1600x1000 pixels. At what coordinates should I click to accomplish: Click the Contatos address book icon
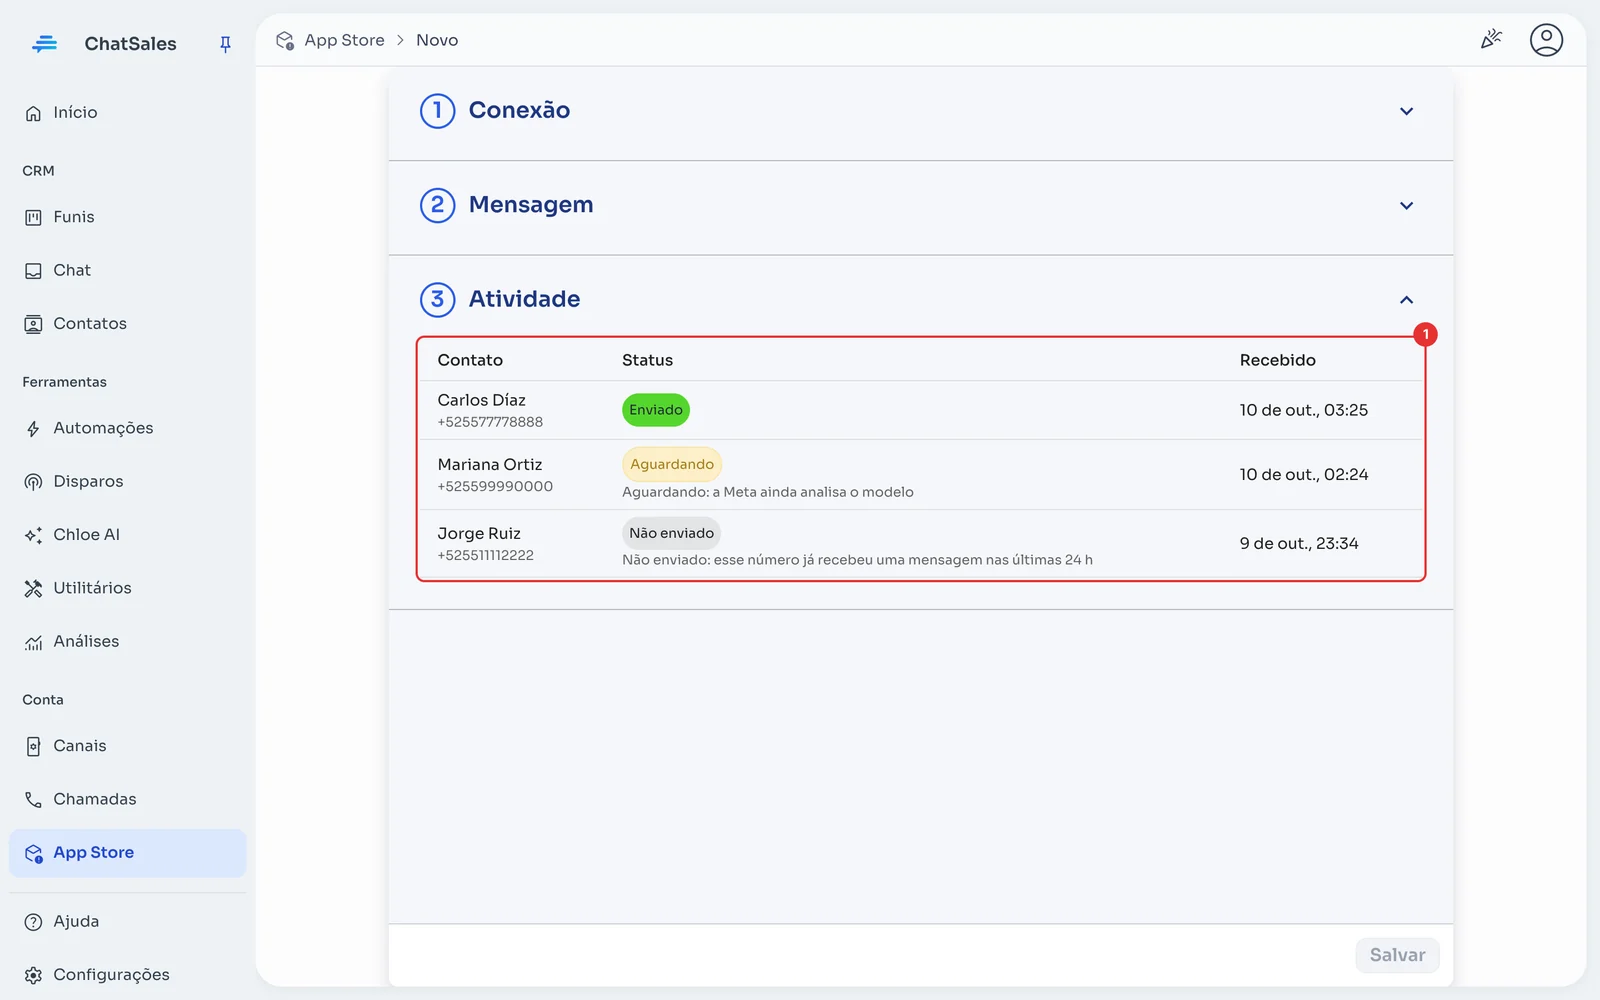tap(33, 324)
